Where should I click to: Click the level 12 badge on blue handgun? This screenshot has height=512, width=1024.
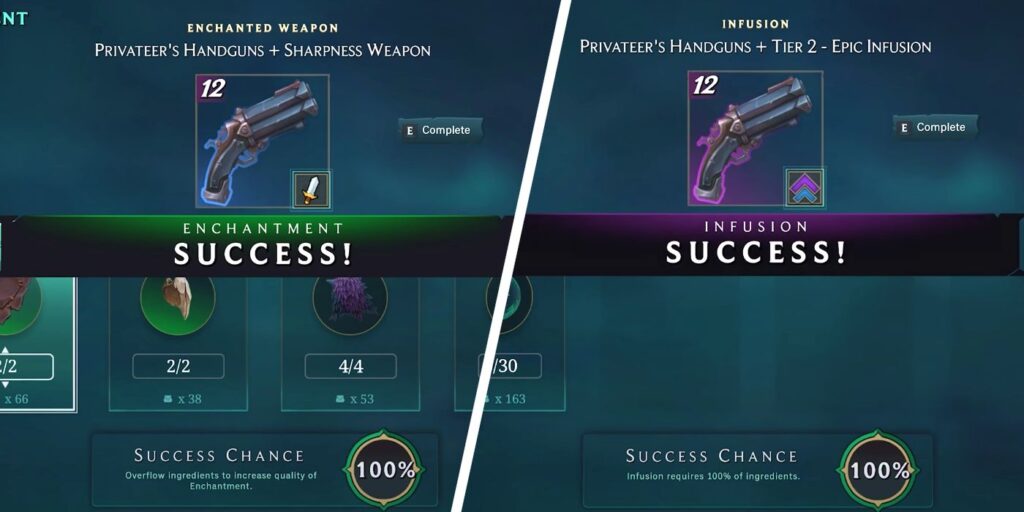click(x=211, y=88)
